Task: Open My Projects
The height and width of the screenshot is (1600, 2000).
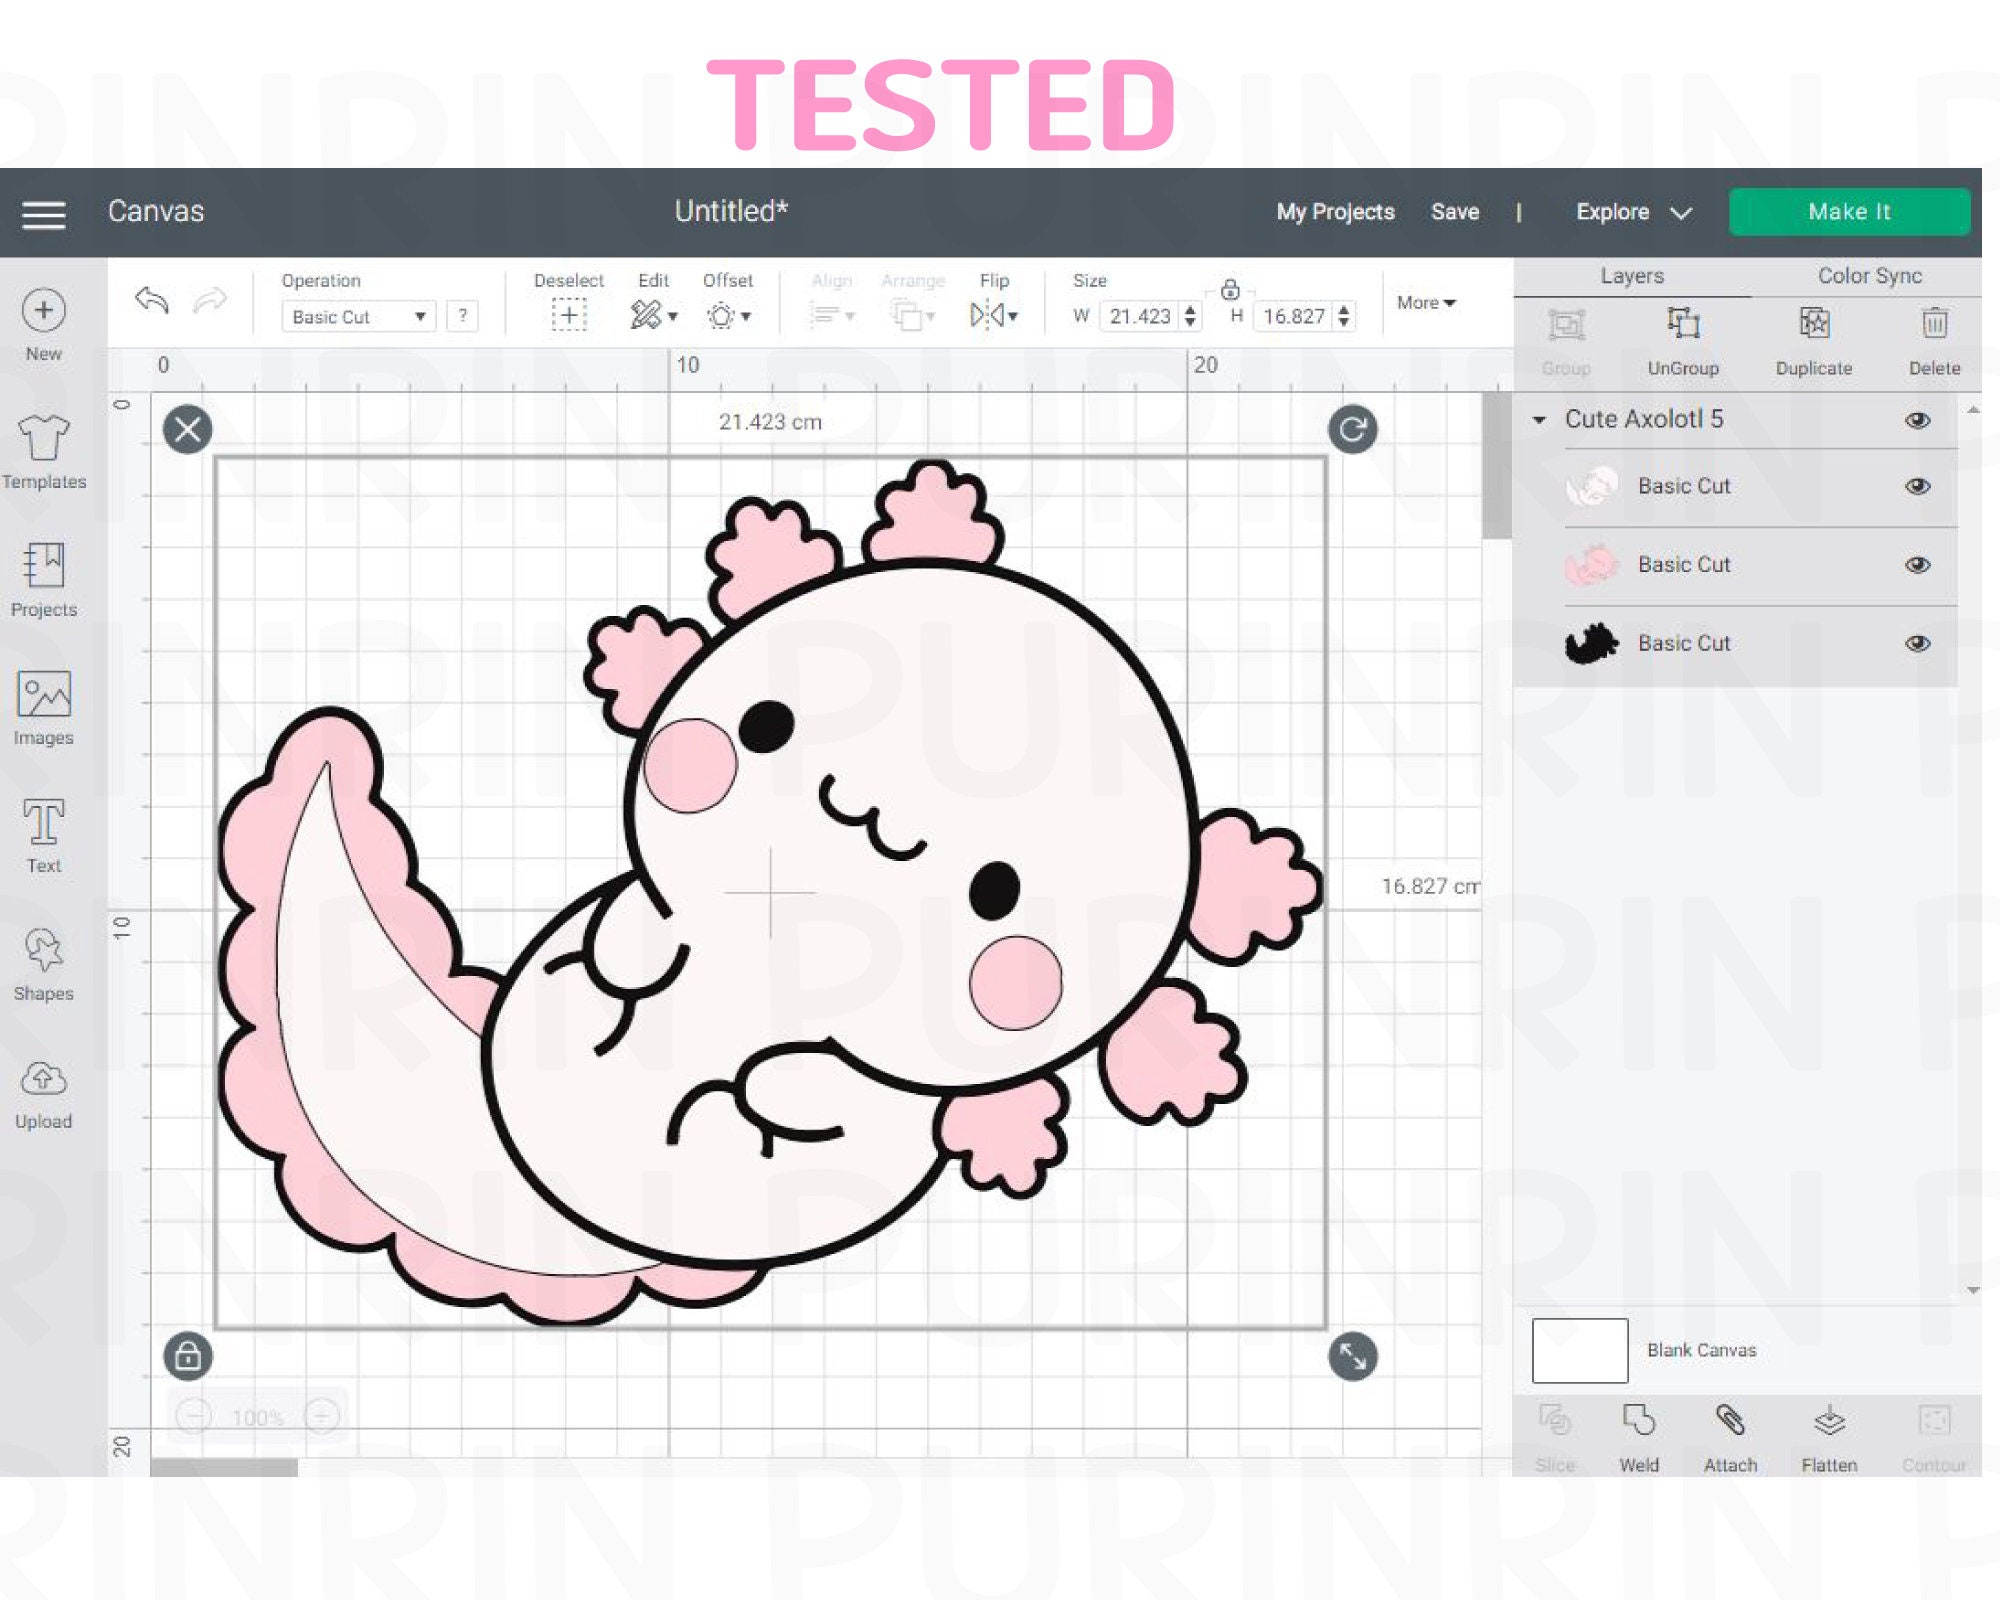Action: [1334, 211]
